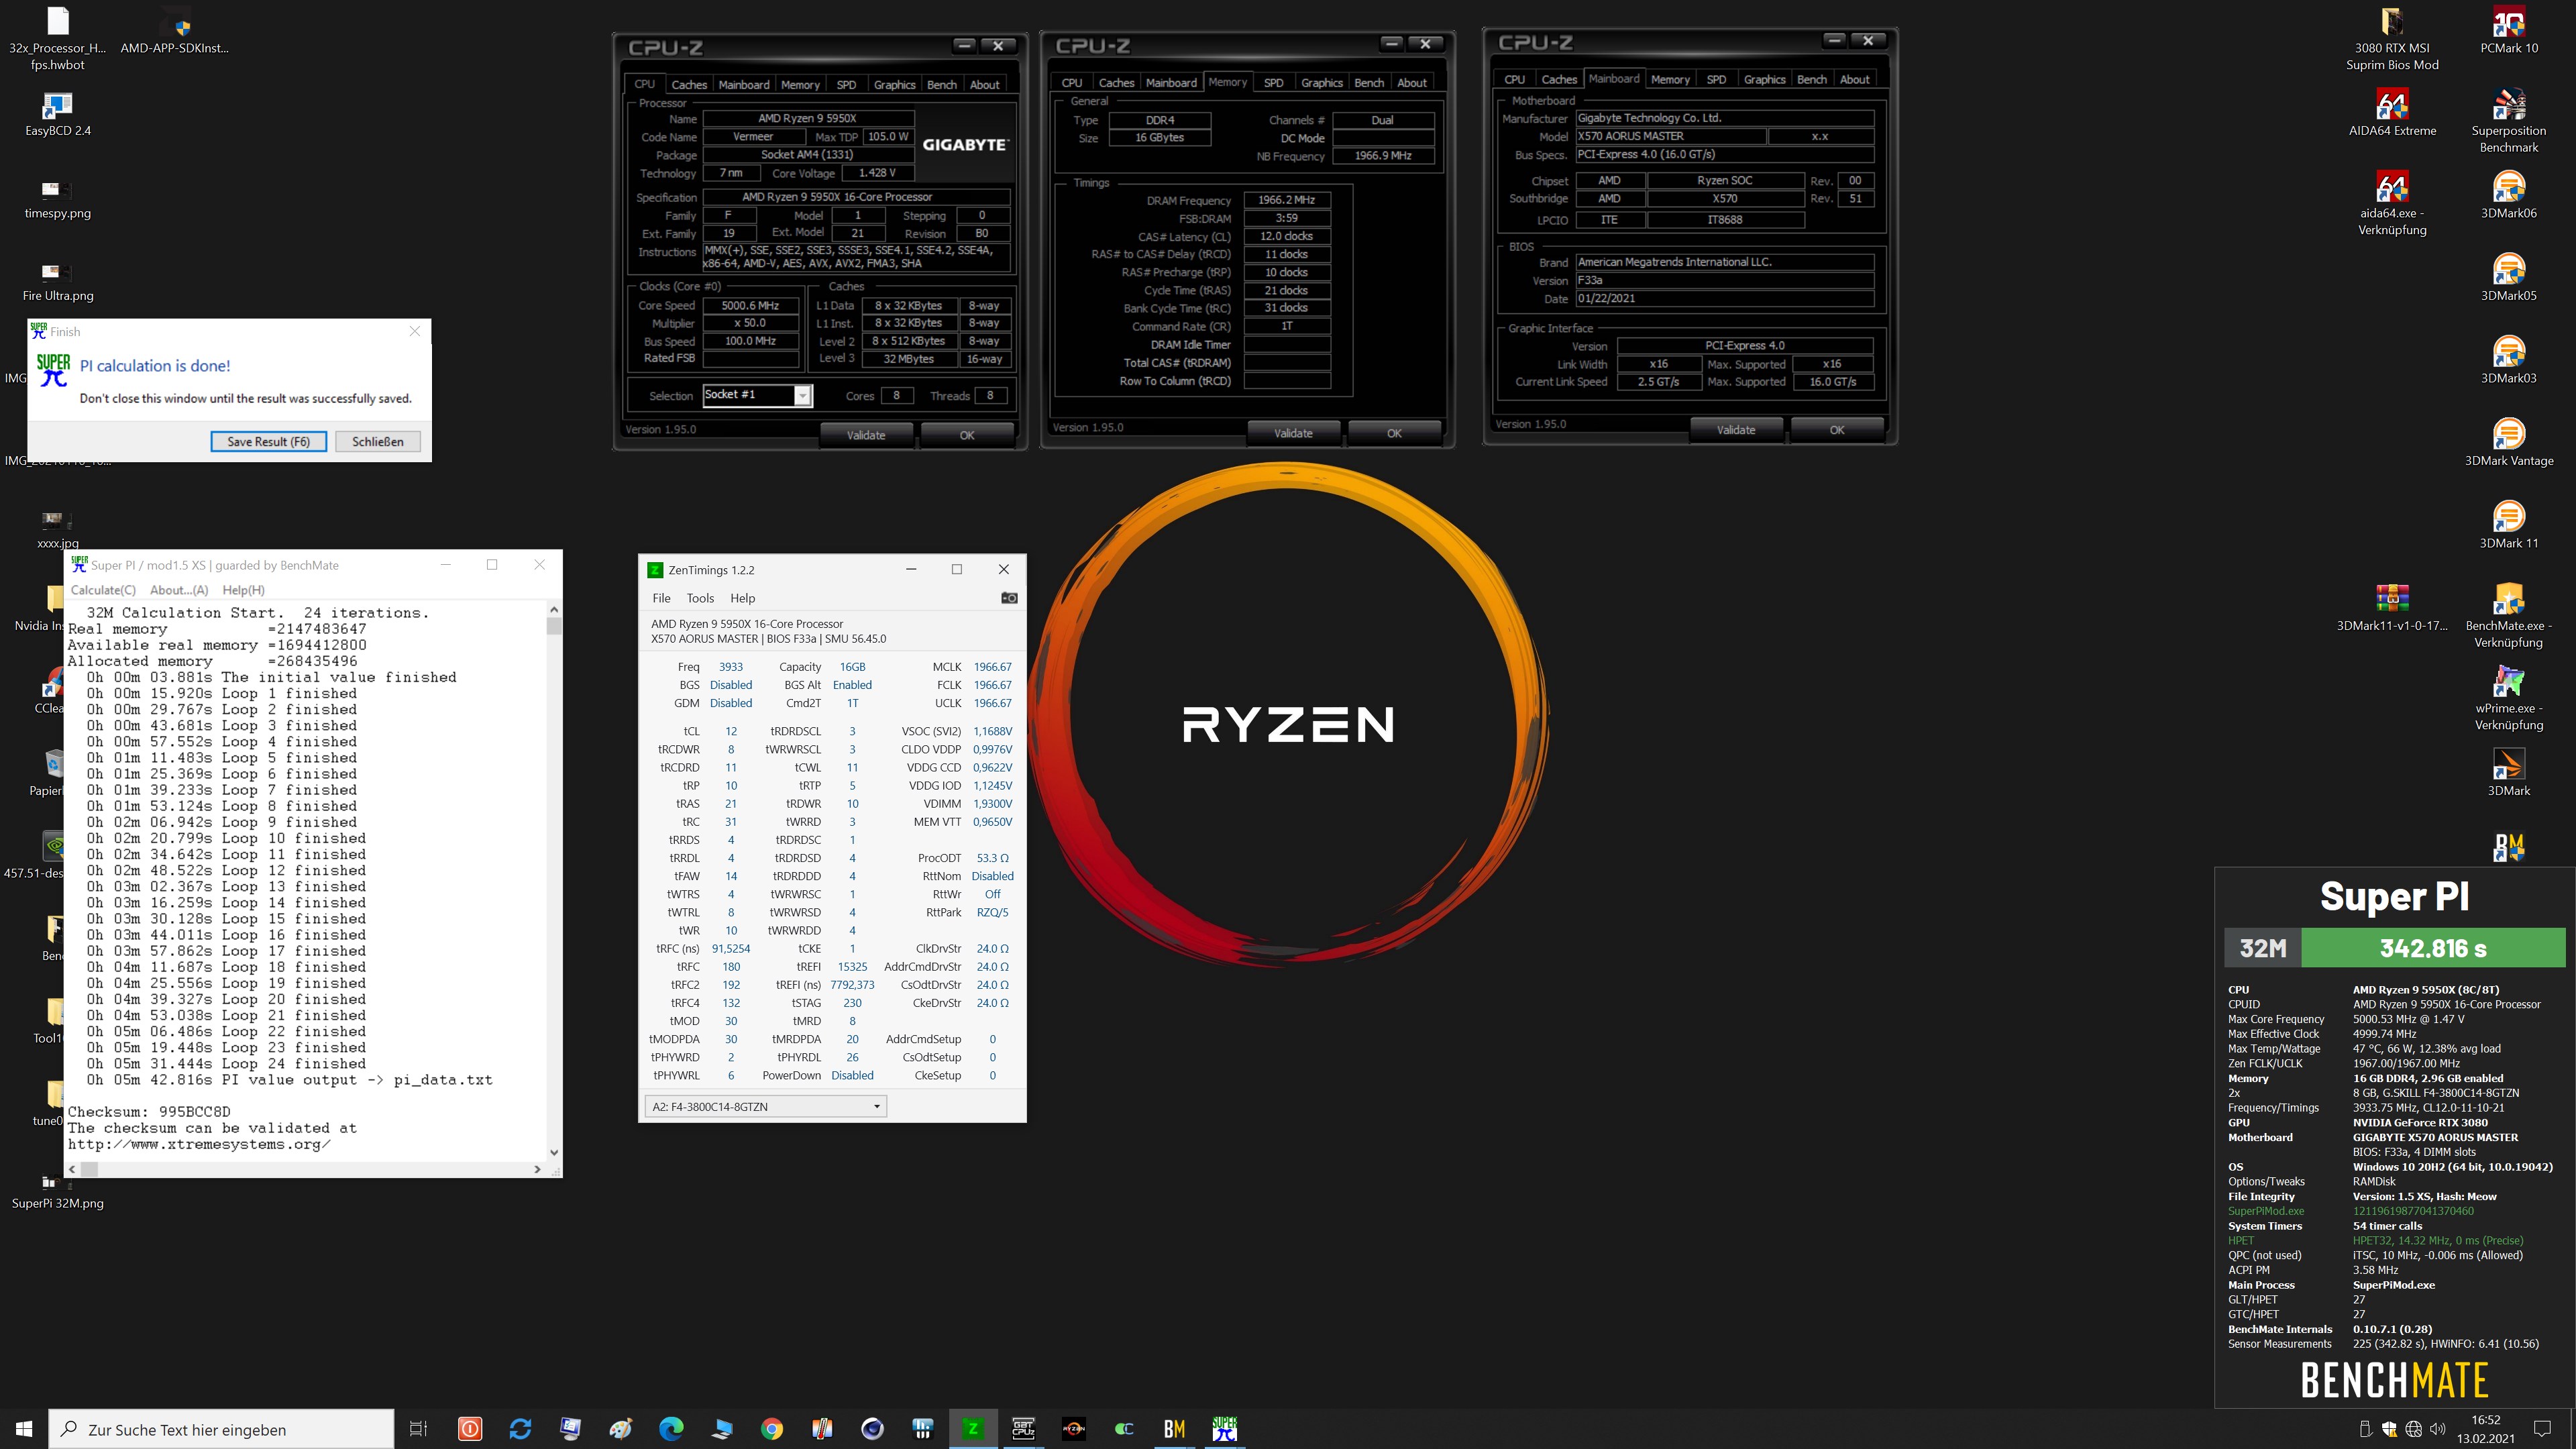Screen dimensions: 2576x1449
Task: Open the Tools menu in ZenTimings
Action: pyautogui.click(x=700, y=598)
